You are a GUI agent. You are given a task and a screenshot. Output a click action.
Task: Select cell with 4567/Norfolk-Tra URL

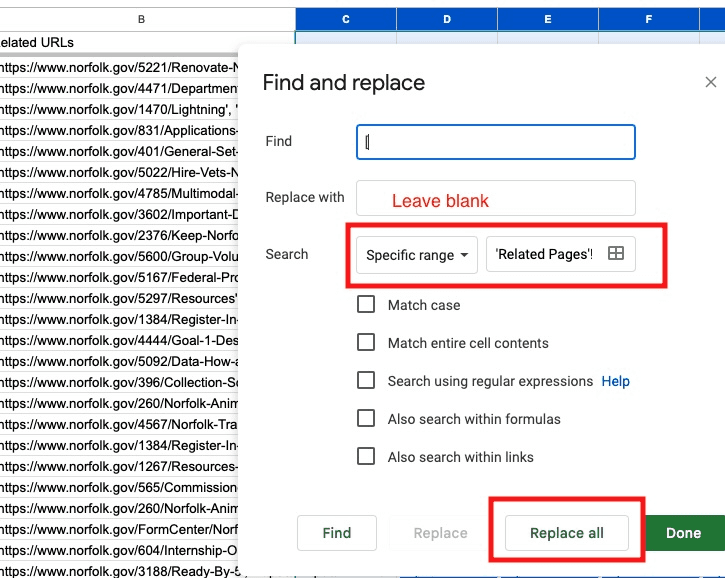click(x=119, y=424)
